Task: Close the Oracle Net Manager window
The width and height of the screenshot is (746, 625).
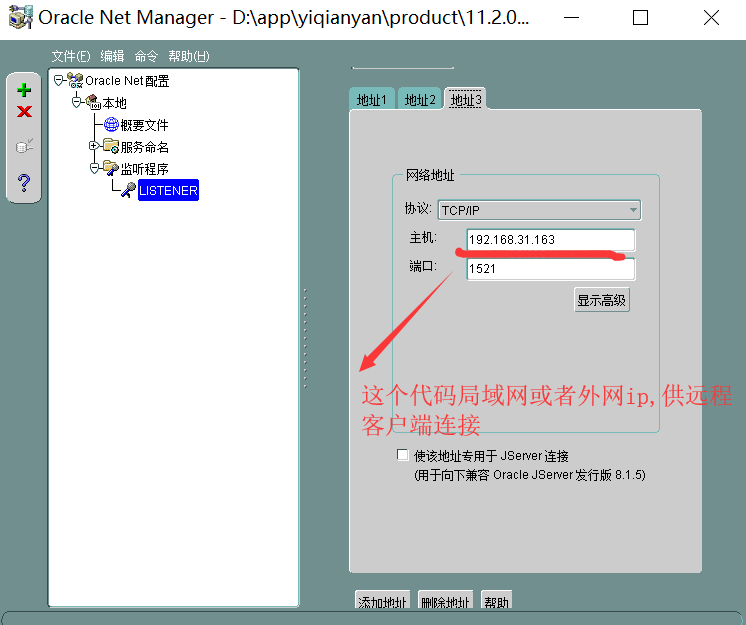Action: tap(711, 18)
